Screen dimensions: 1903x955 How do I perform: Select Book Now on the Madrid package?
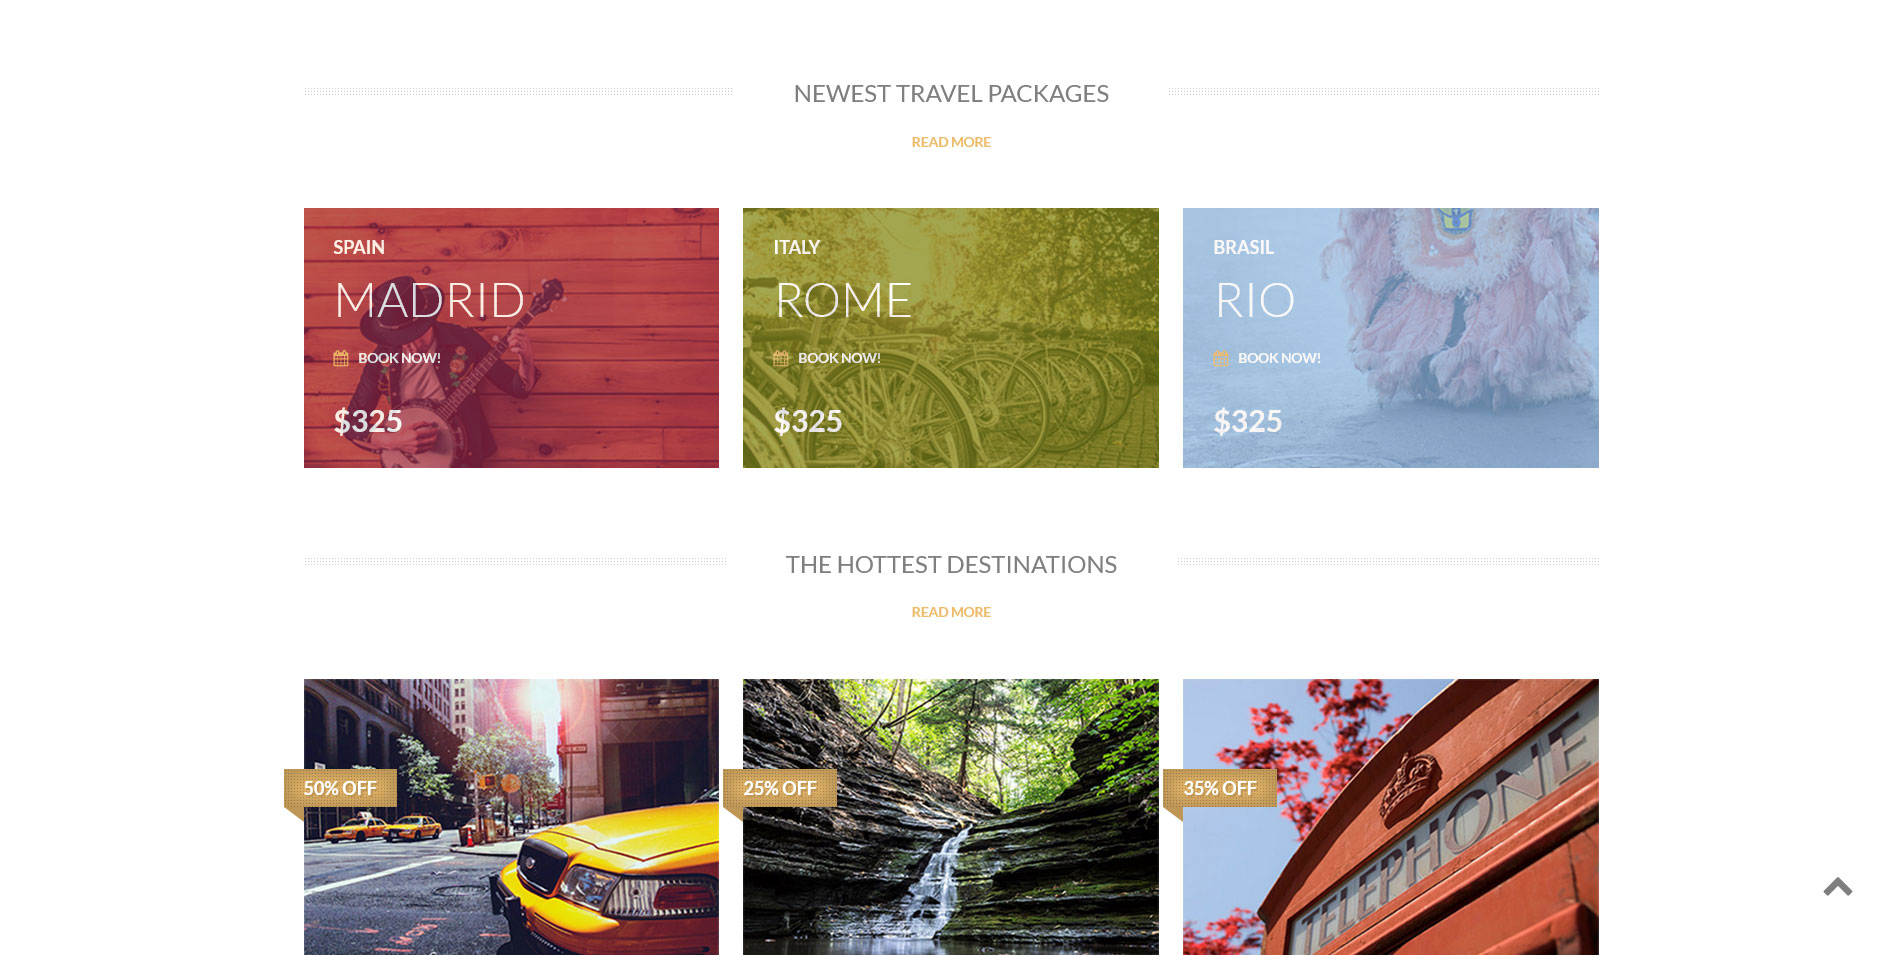tap(399, 358)
